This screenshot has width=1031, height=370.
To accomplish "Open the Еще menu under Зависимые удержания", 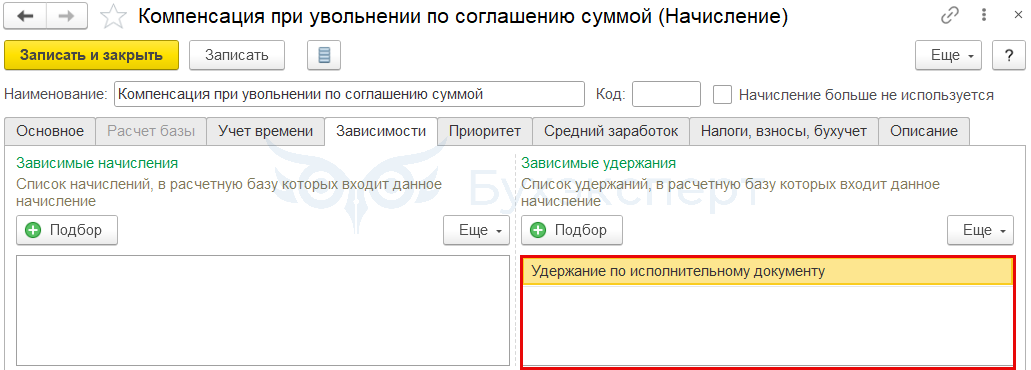I will pyautogui.click(x=980, y=230).
